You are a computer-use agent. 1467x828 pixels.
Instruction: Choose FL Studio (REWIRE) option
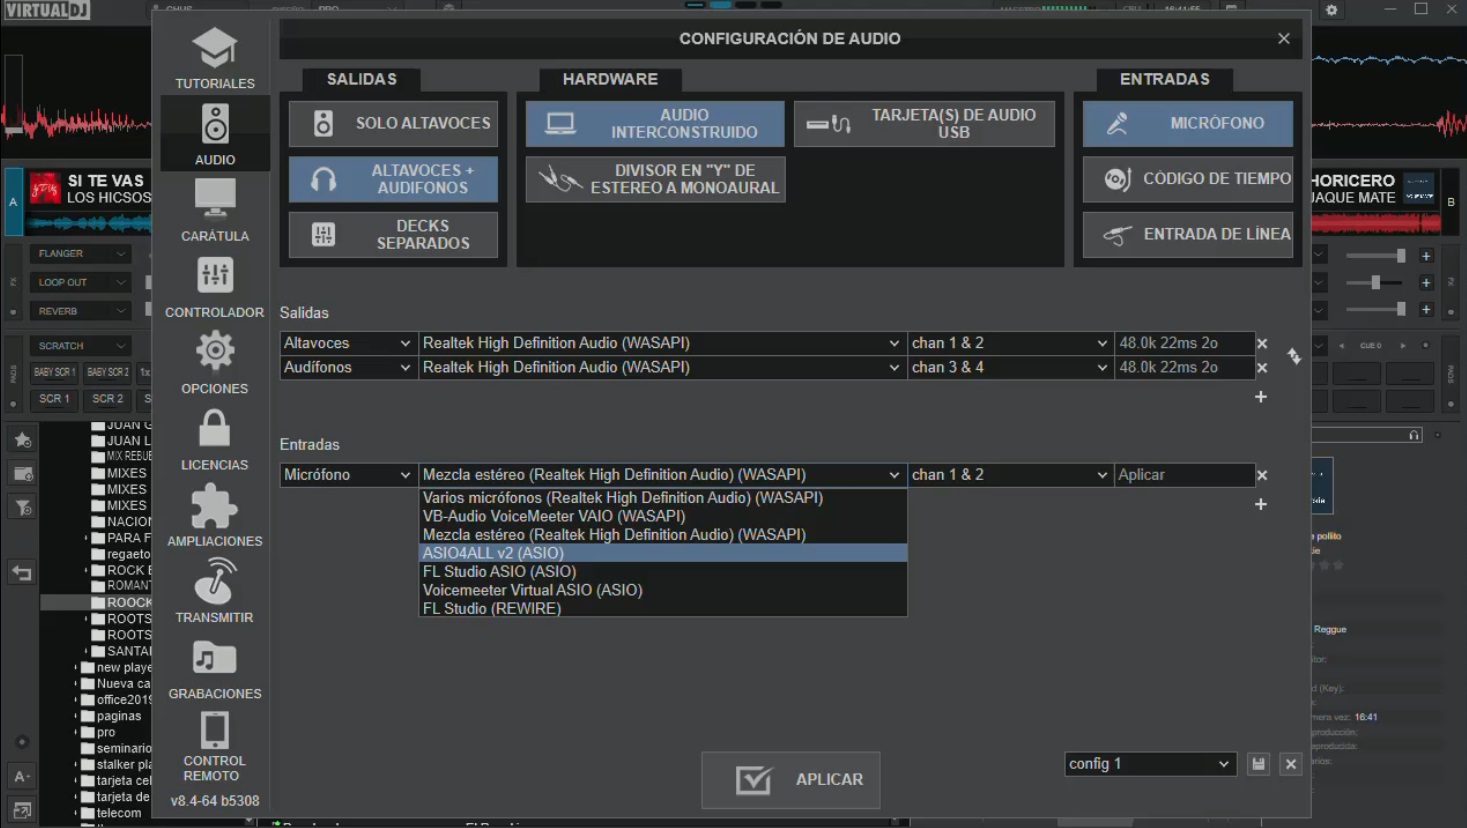(662, 609)
